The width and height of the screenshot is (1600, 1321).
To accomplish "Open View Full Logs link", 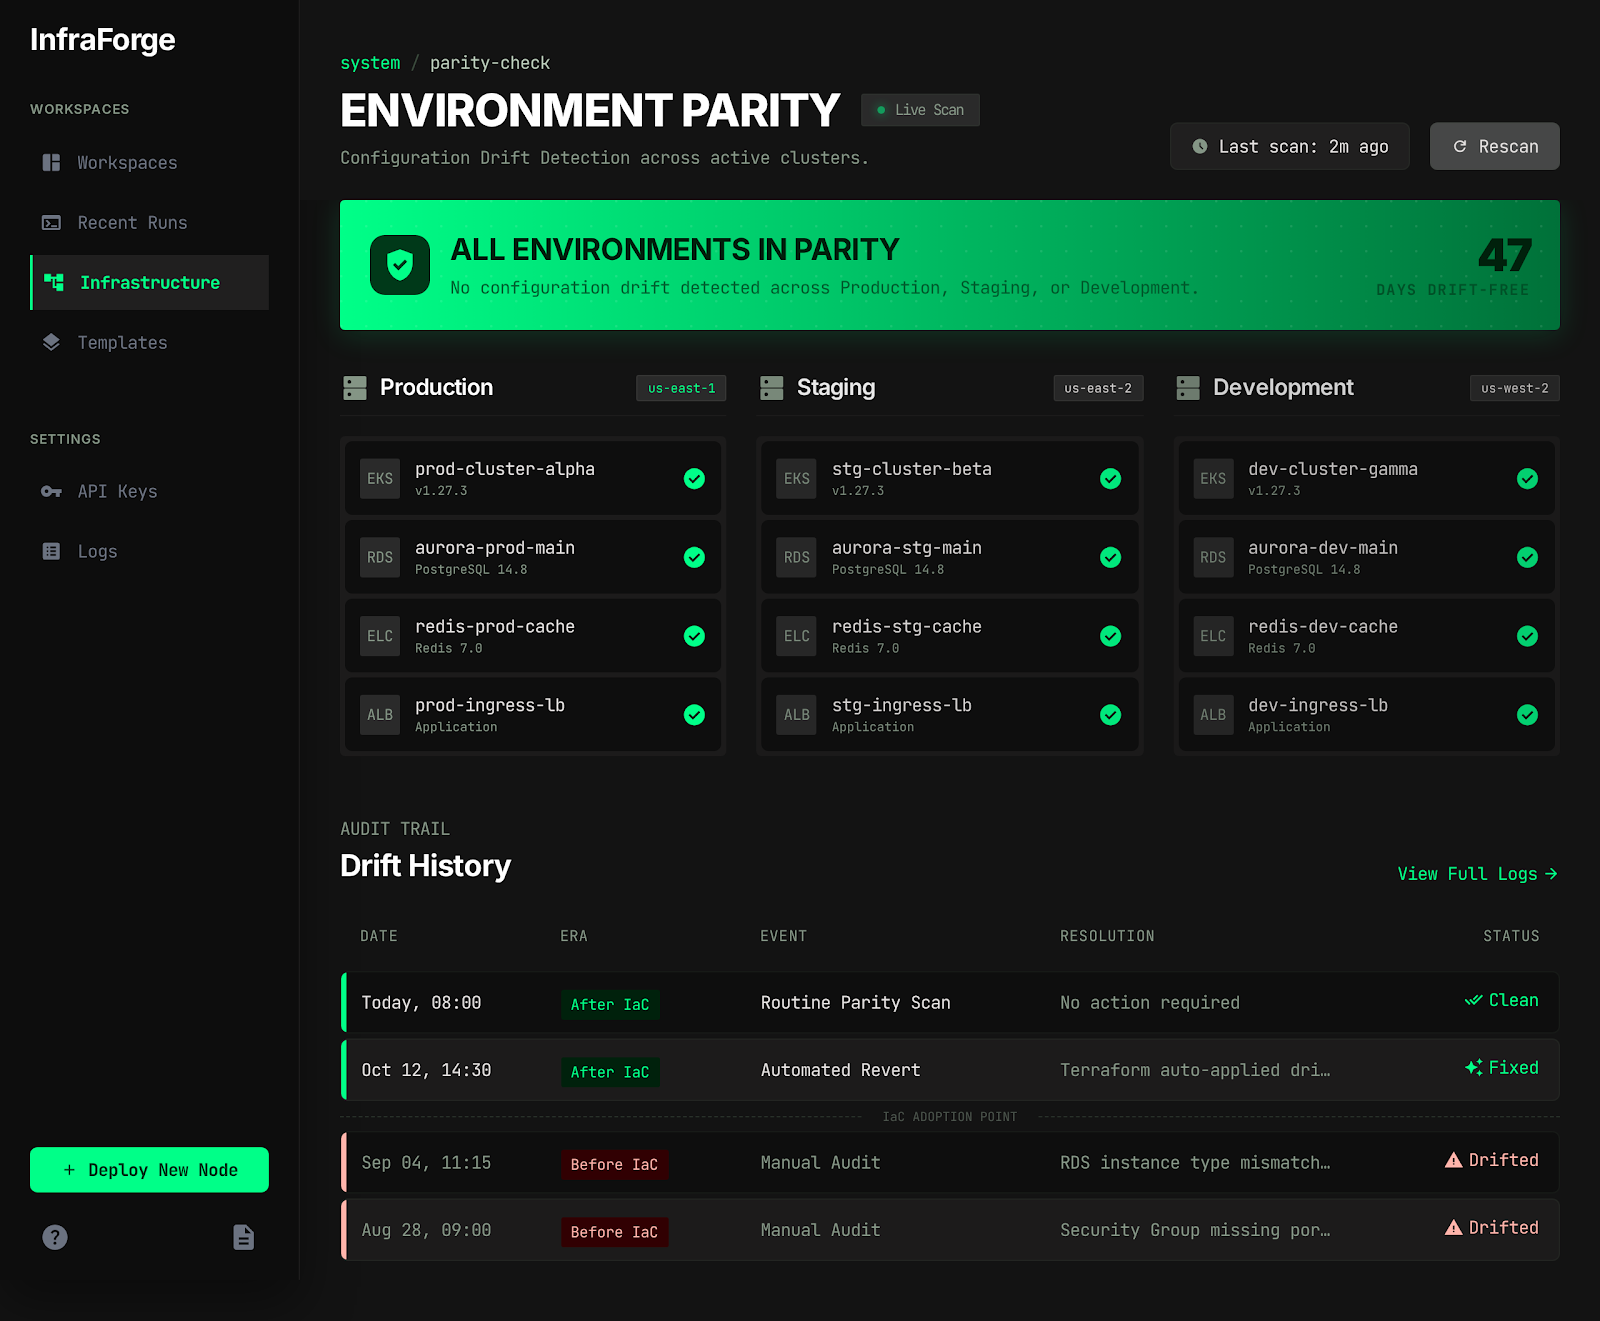I will click(1478, 874).
